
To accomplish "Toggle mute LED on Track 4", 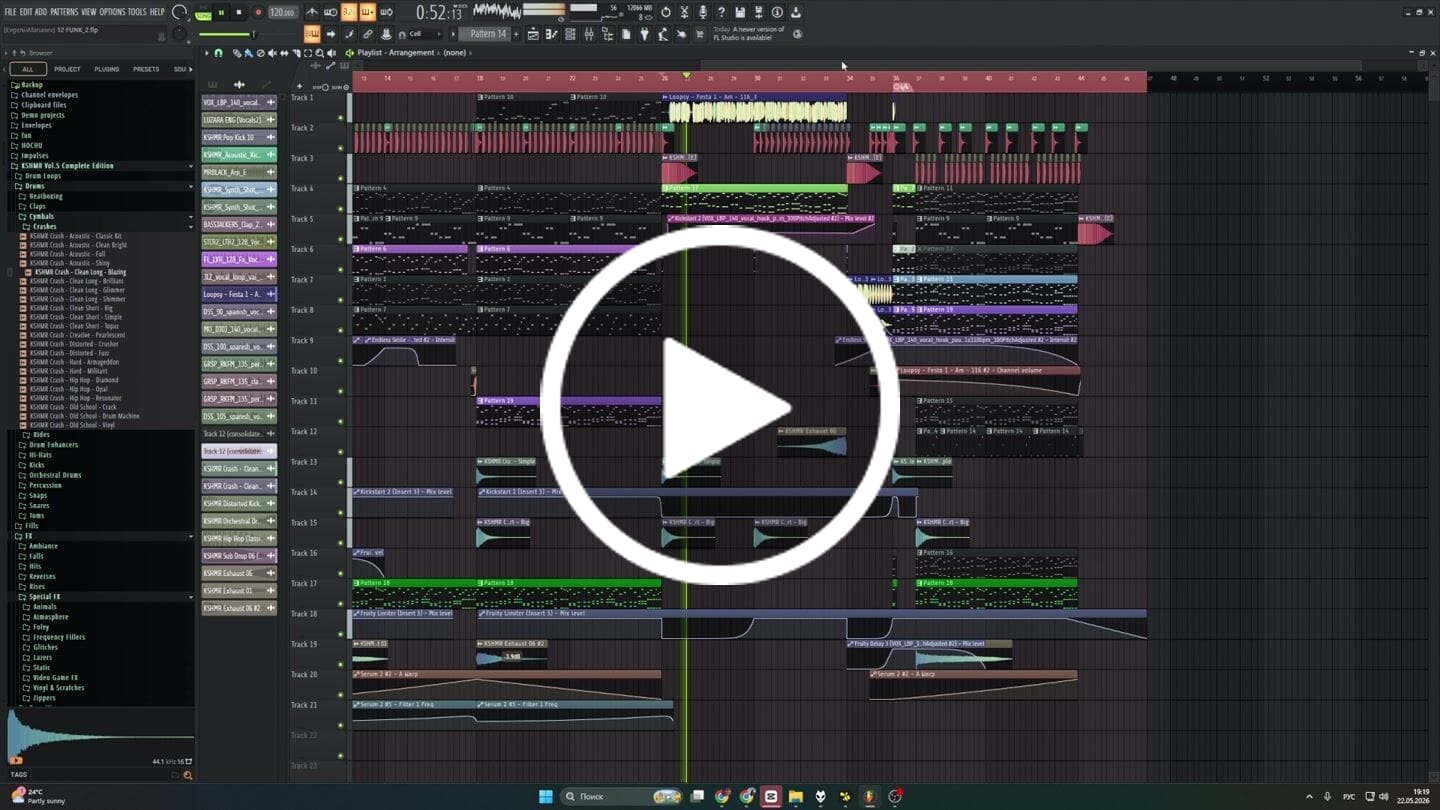I will (x=341, y=209).
